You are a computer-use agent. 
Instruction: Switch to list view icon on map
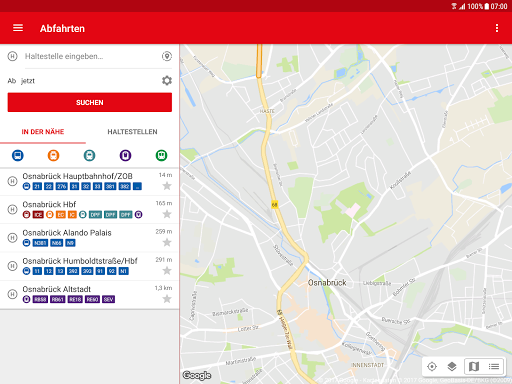[494, 367]
